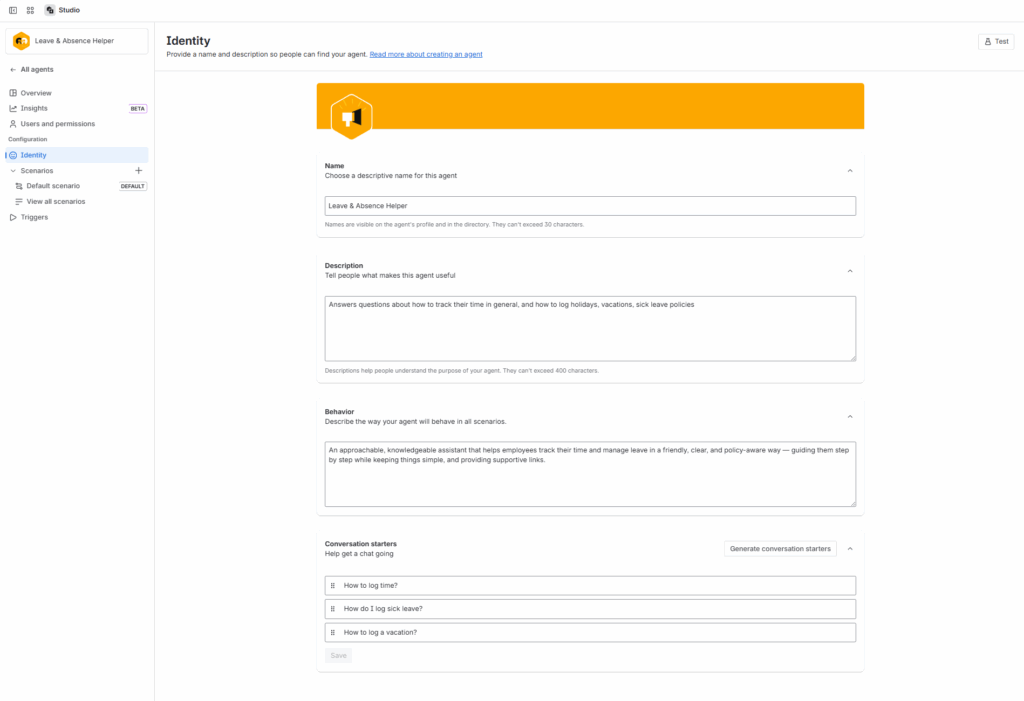Collapse the Behavior section chevron
Screen dimensions: 1024x701
(x=850, y=417)
